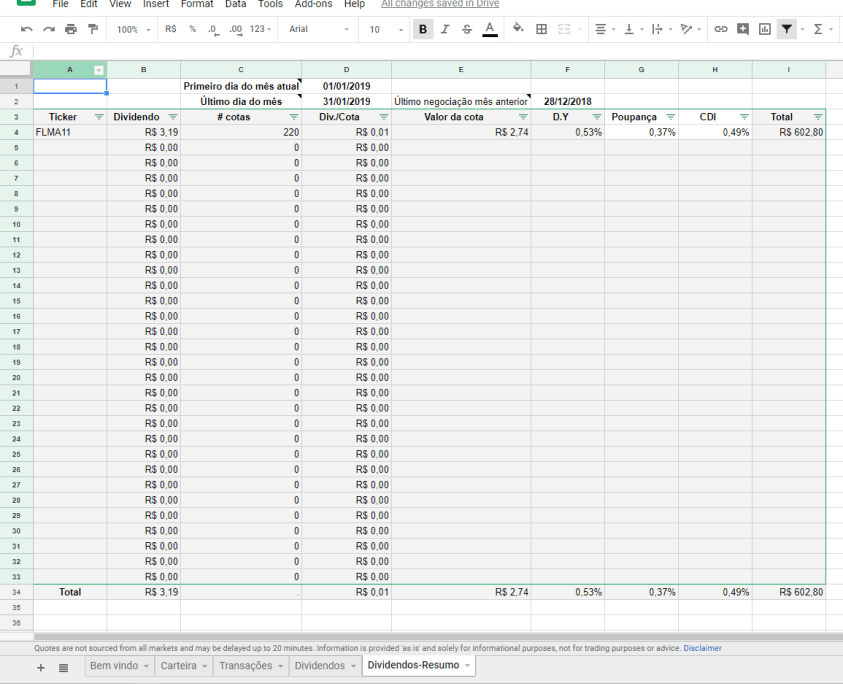843x684 pixels.
Task: Activate the Paint format roller icon
Action: (93, 29)
